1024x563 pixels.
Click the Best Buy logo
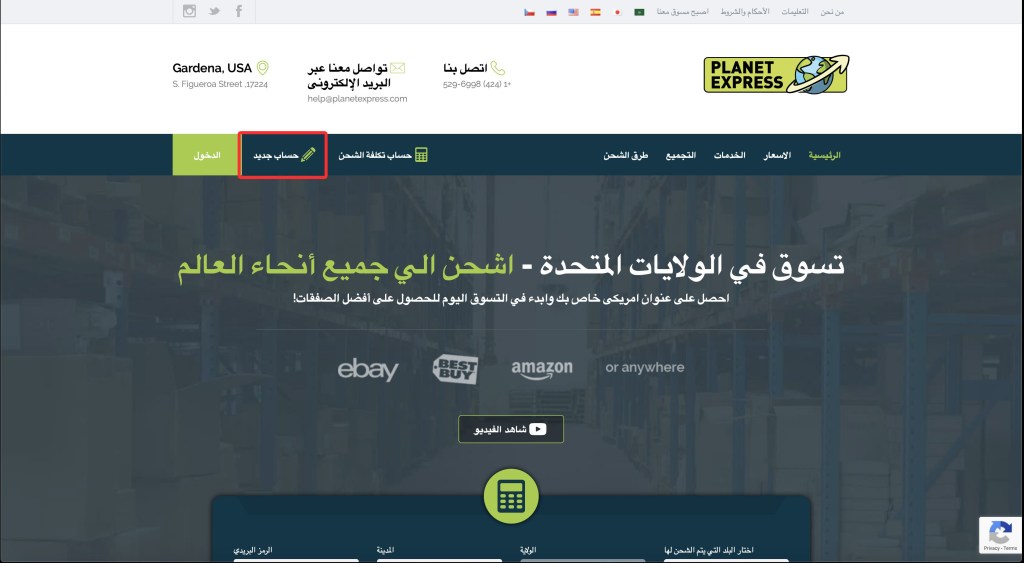(455, 369)
